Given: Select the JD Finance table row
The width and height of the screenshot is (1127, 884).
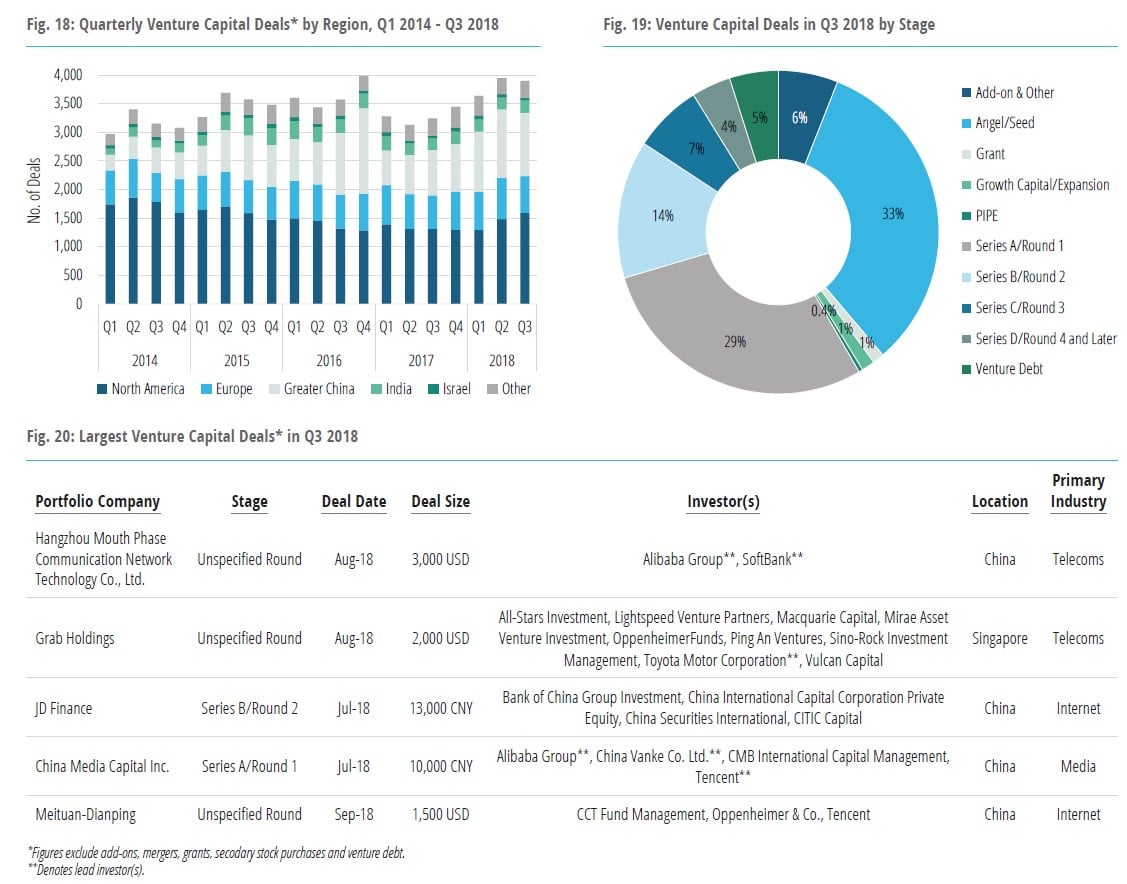Looking at the screenshot, I should [63, 708].
